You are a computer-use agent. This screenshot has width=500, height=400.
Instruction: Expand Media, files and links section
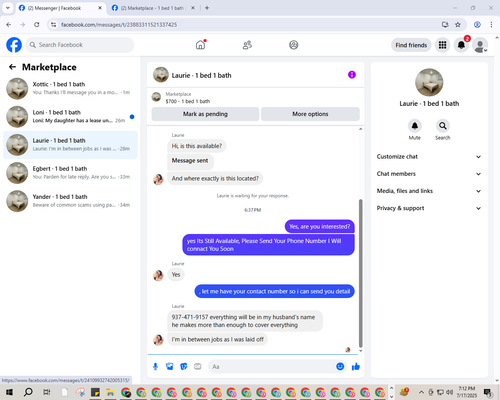[429, 191]
